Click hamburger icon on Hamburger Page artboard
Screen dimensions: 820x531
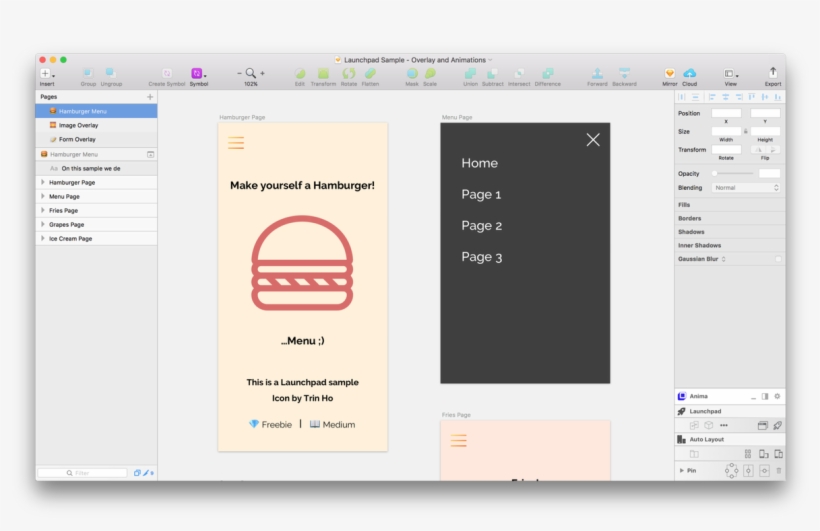(236, 143)
